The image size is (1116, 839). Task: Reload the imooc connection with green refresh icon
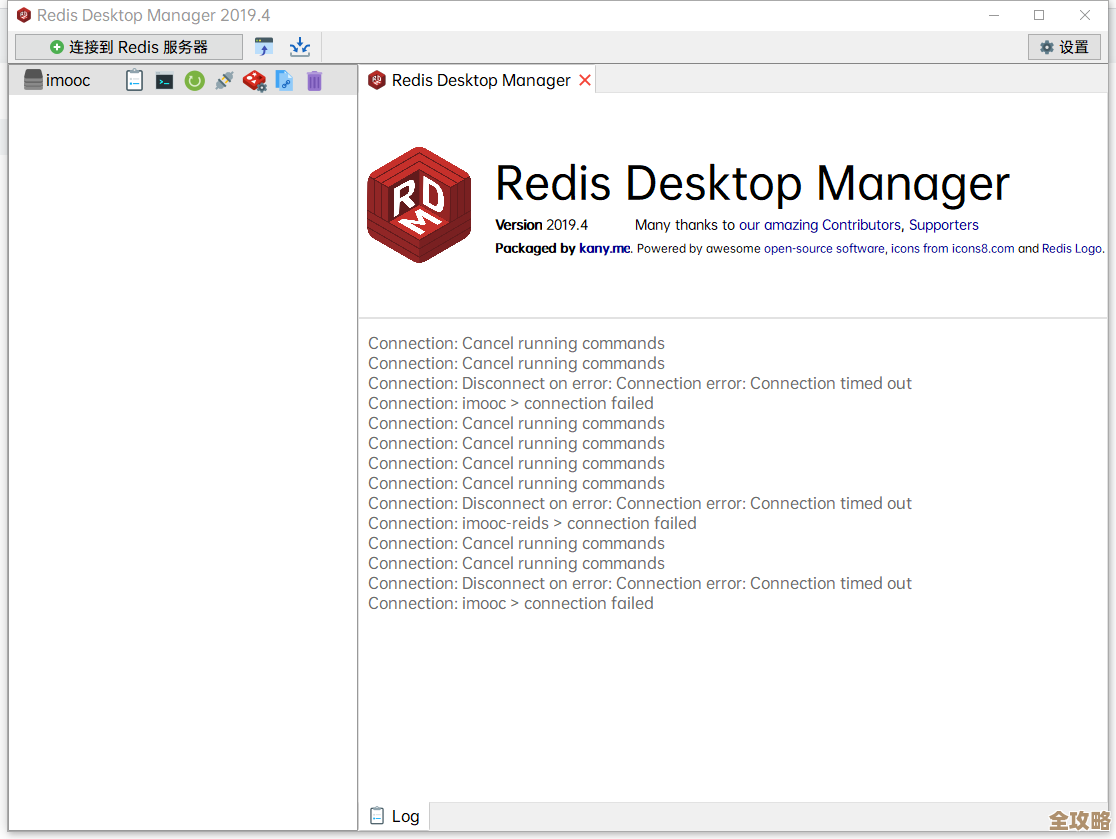tap(195, 81)
